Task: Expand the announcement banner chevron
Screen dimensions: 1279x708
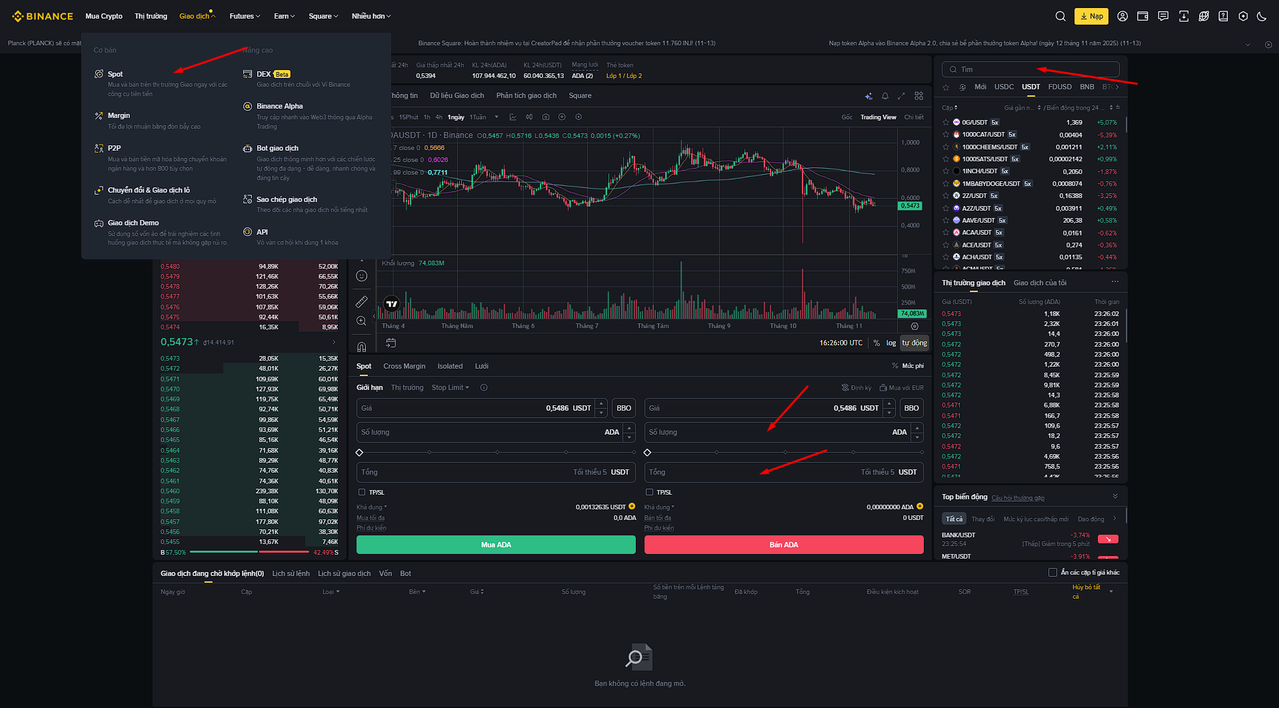Action: [x=1248, y=44]
